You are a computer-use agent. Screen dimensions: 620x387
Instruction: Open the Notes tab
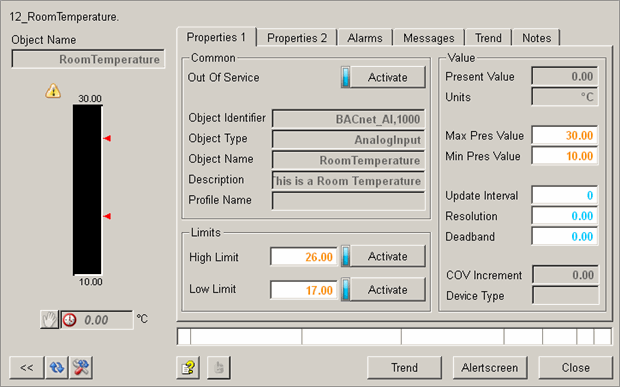(537, 38)
